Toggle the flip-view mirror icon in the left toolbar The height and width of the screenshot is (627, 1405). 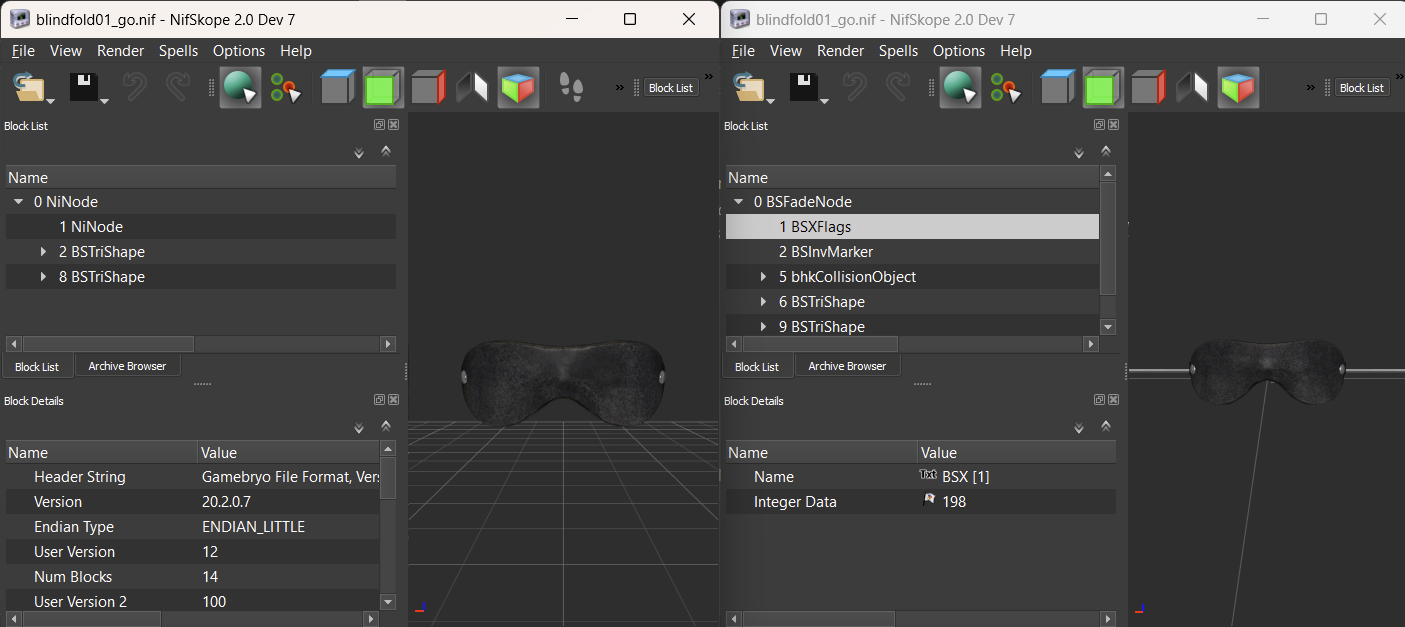472,88
